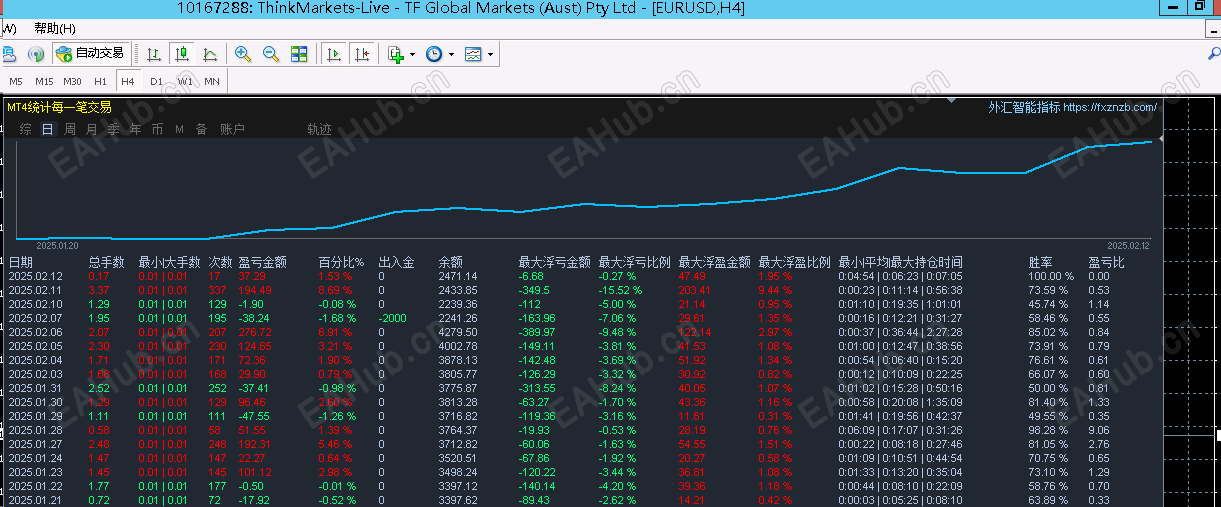
Task: Switch chart to bar chart mode
Action: point(154,53)
